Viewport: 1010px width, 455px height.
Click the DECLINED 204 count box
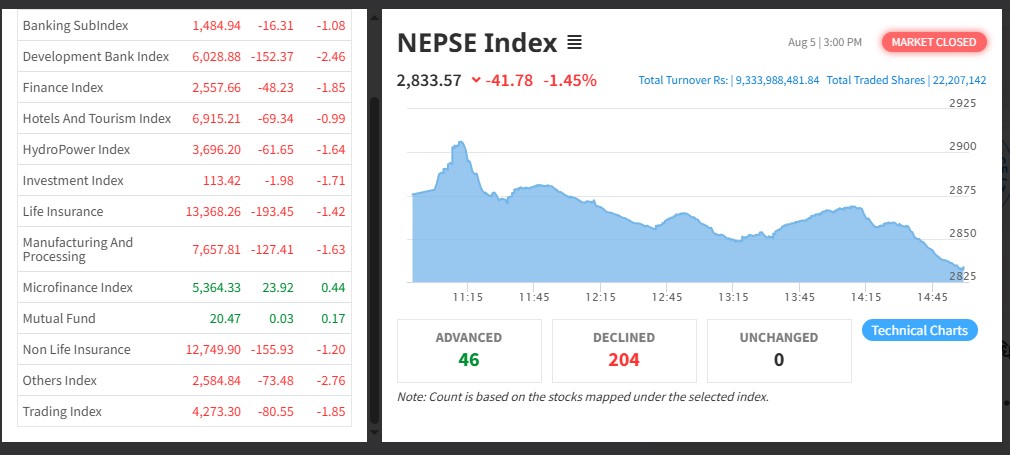(x=623, y=350)
